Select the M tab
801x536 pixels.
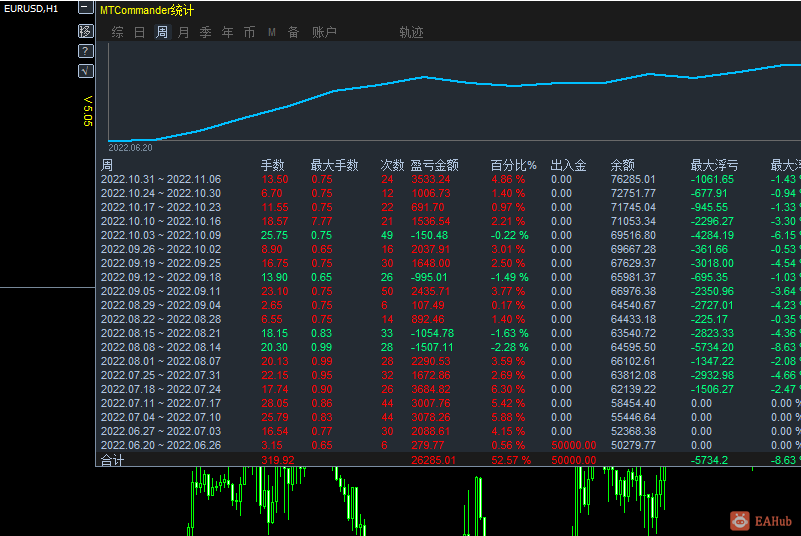[x=272, y=33]
